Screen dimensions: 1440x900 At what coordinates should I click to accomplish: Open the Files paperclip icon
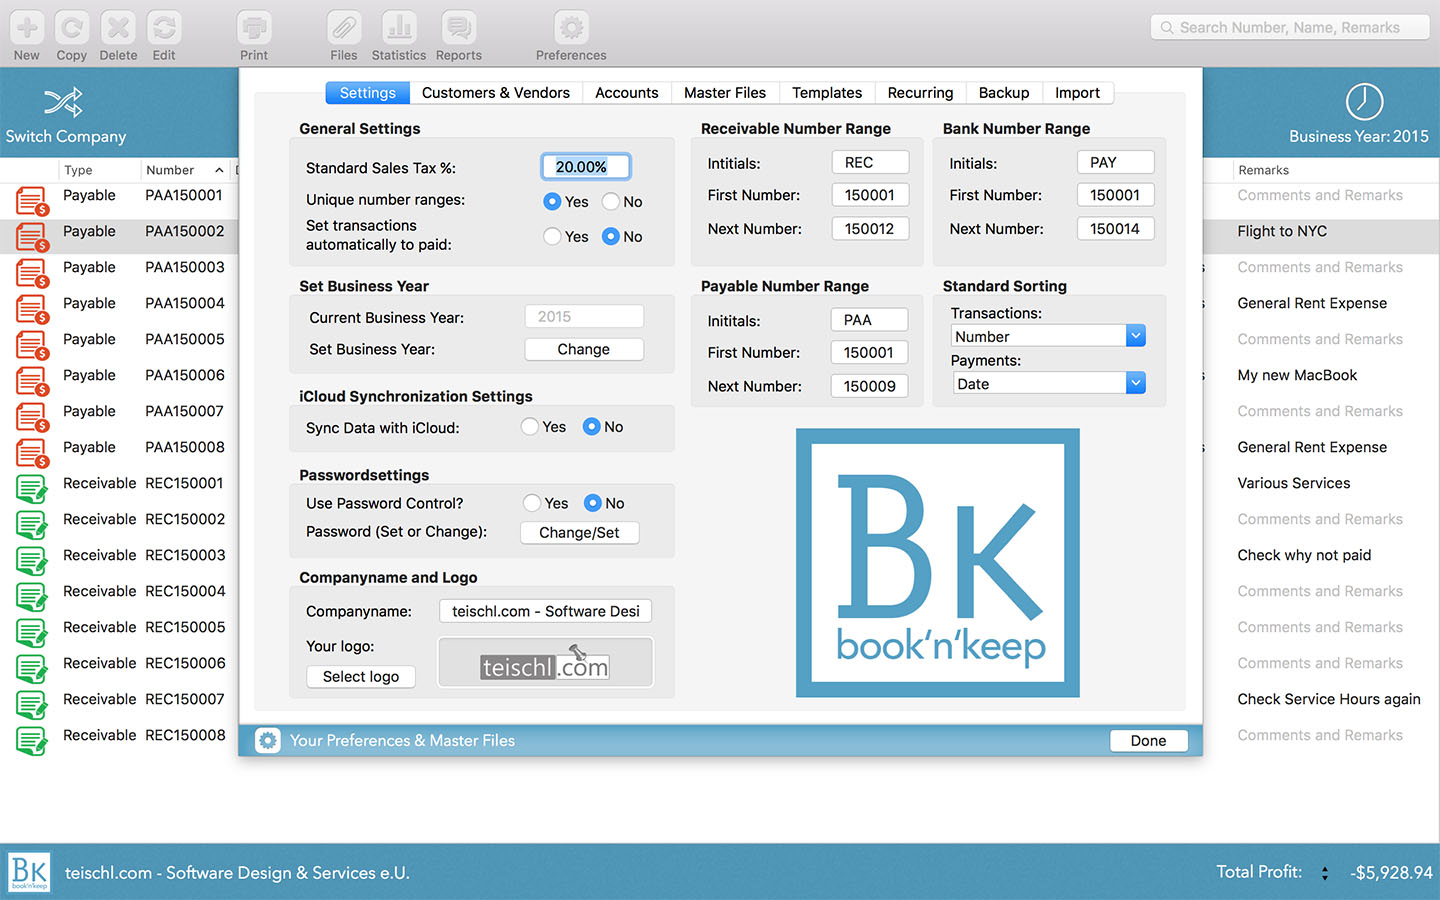click(x=344, y=27)
